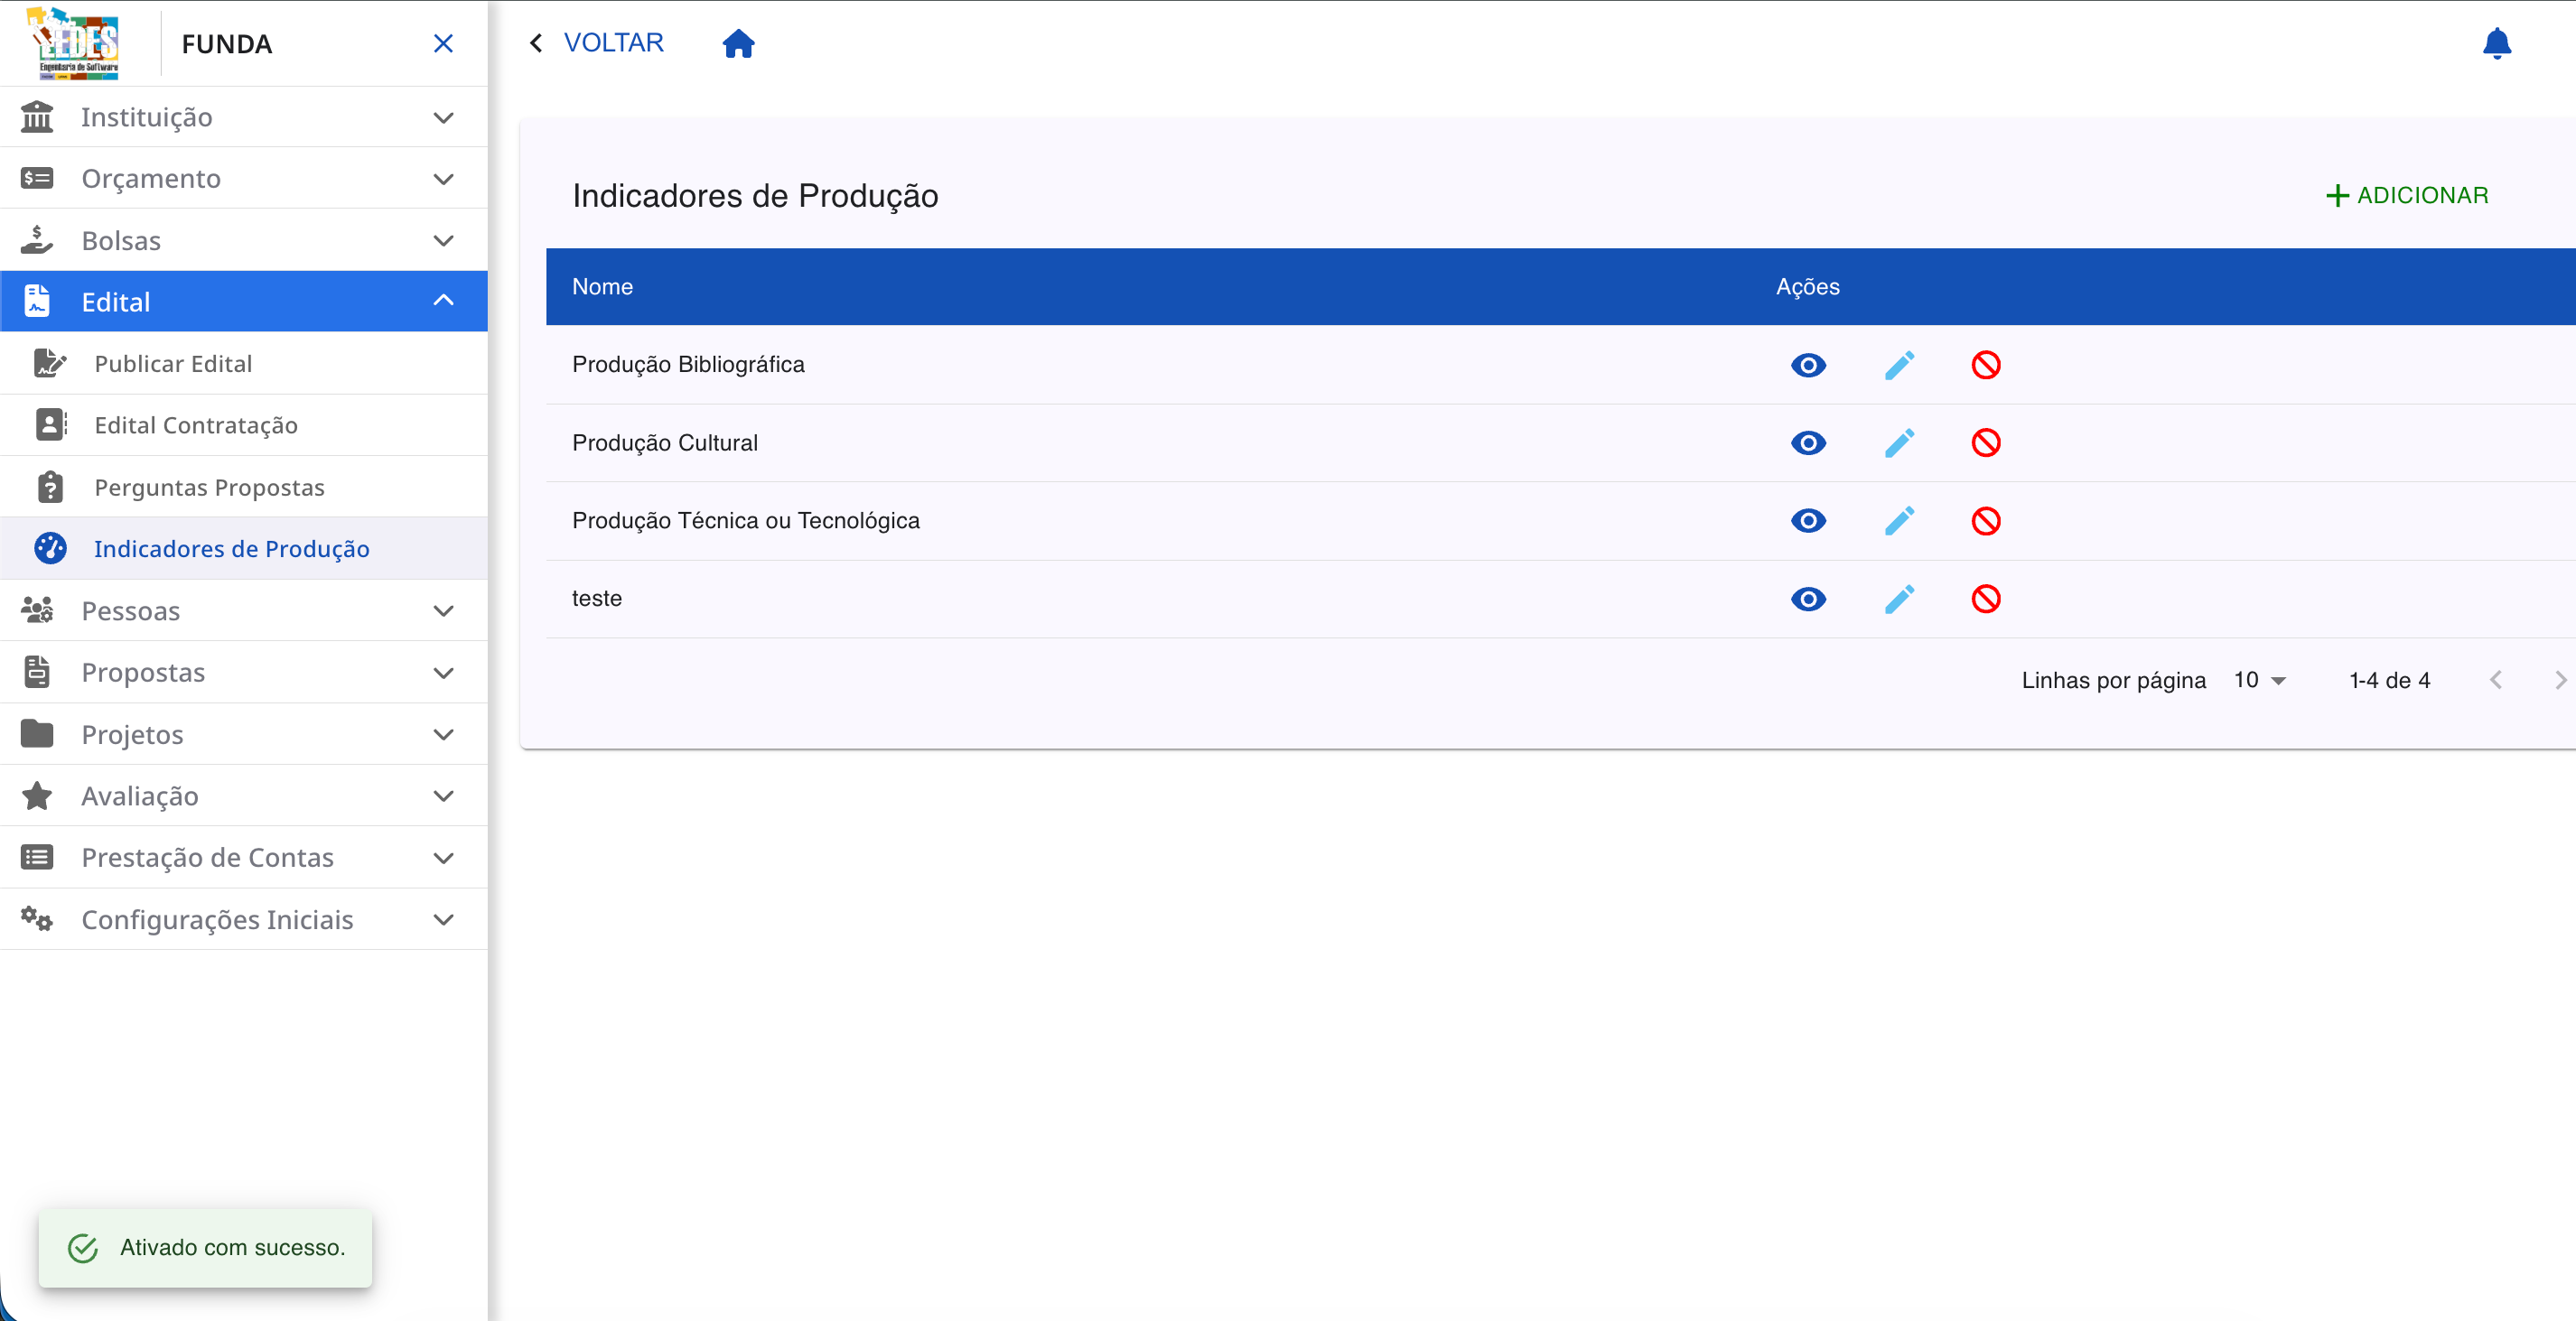Open Publicar Edital menu item
Viewport: 2576px width, 1321px height.
(x=244, y=363)
